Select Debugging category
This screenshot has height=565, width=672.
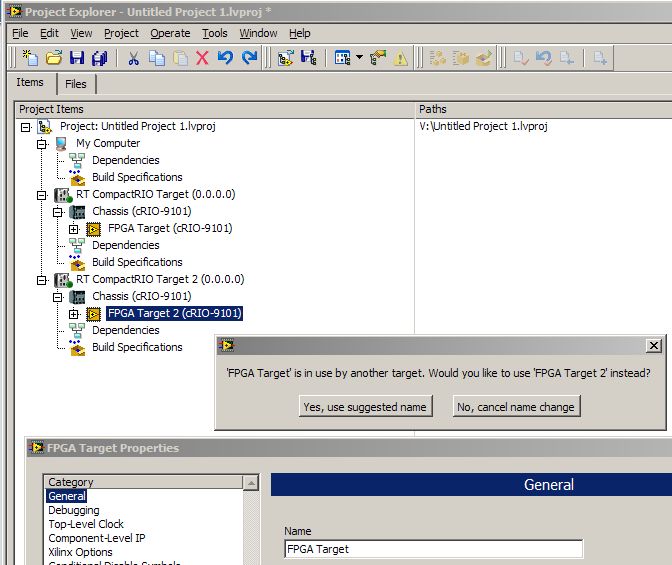[x=74, y=511]
